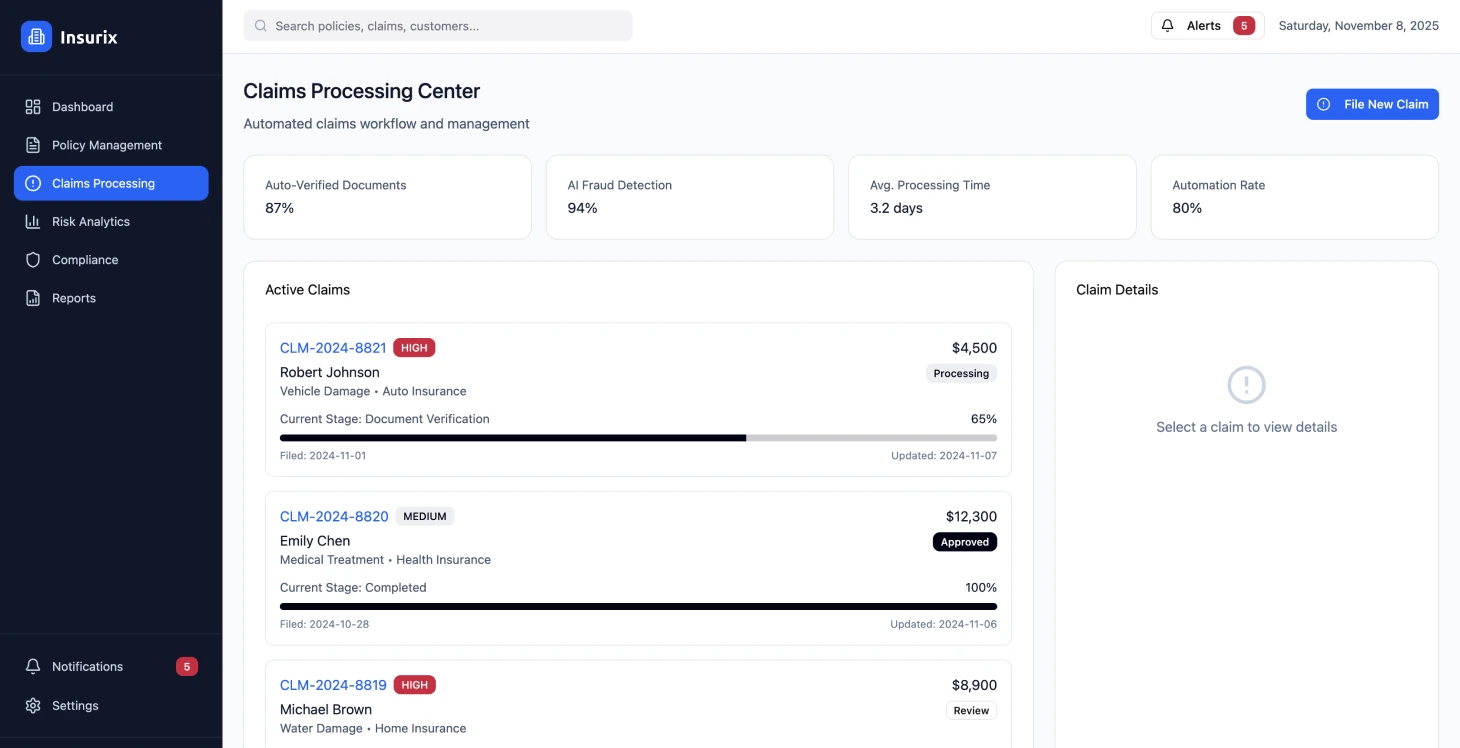Click the Document Verification progress bar
This screenshot has height=748, width=1460.
click(x=638, y=438)
